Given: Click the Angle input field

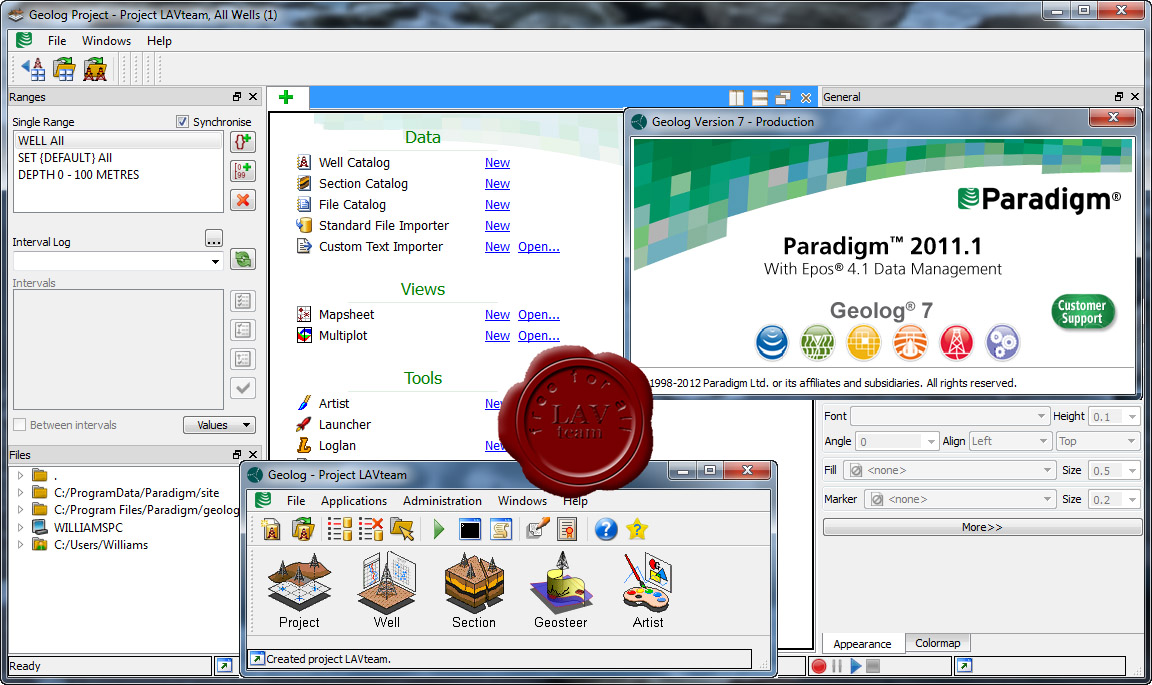Looking at the screenshot, I should click(890, 441).
